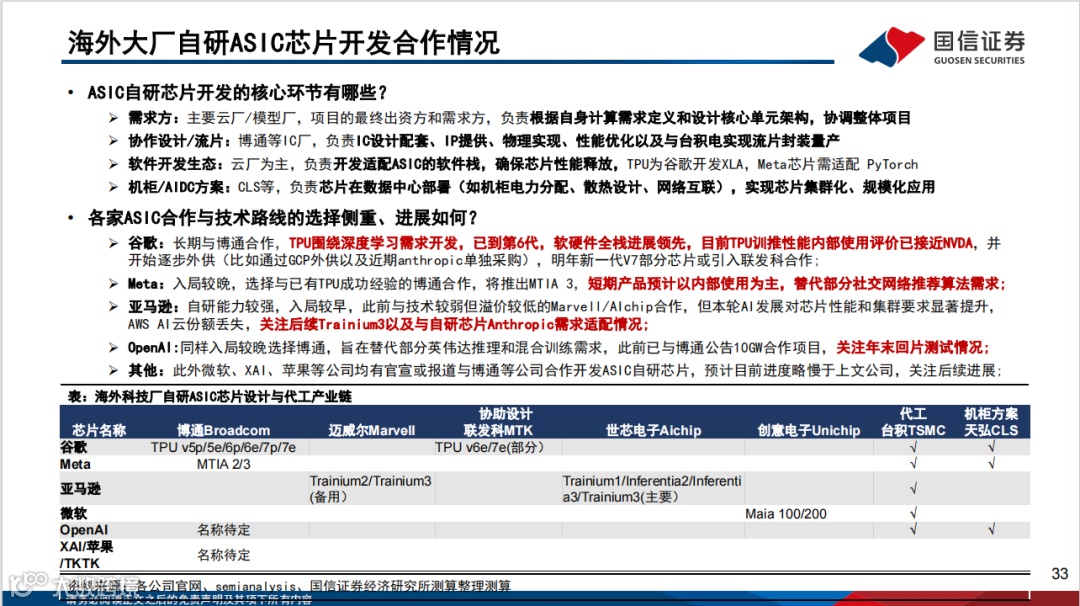Click the 亚马逊 row label in the table
The width and height of the screenshot is (1080, 606).
(x=81, y=489)
